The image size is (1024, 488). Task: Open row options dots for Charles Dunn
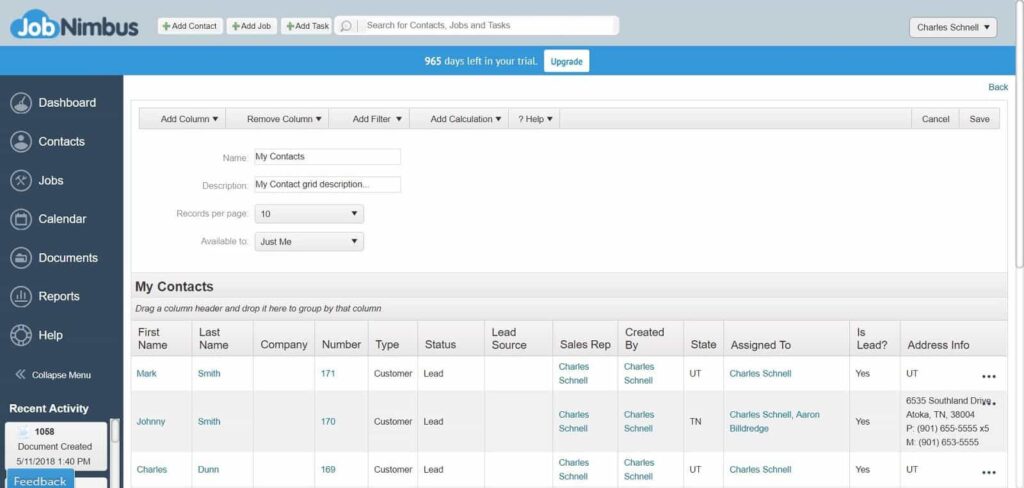(989, 473)
